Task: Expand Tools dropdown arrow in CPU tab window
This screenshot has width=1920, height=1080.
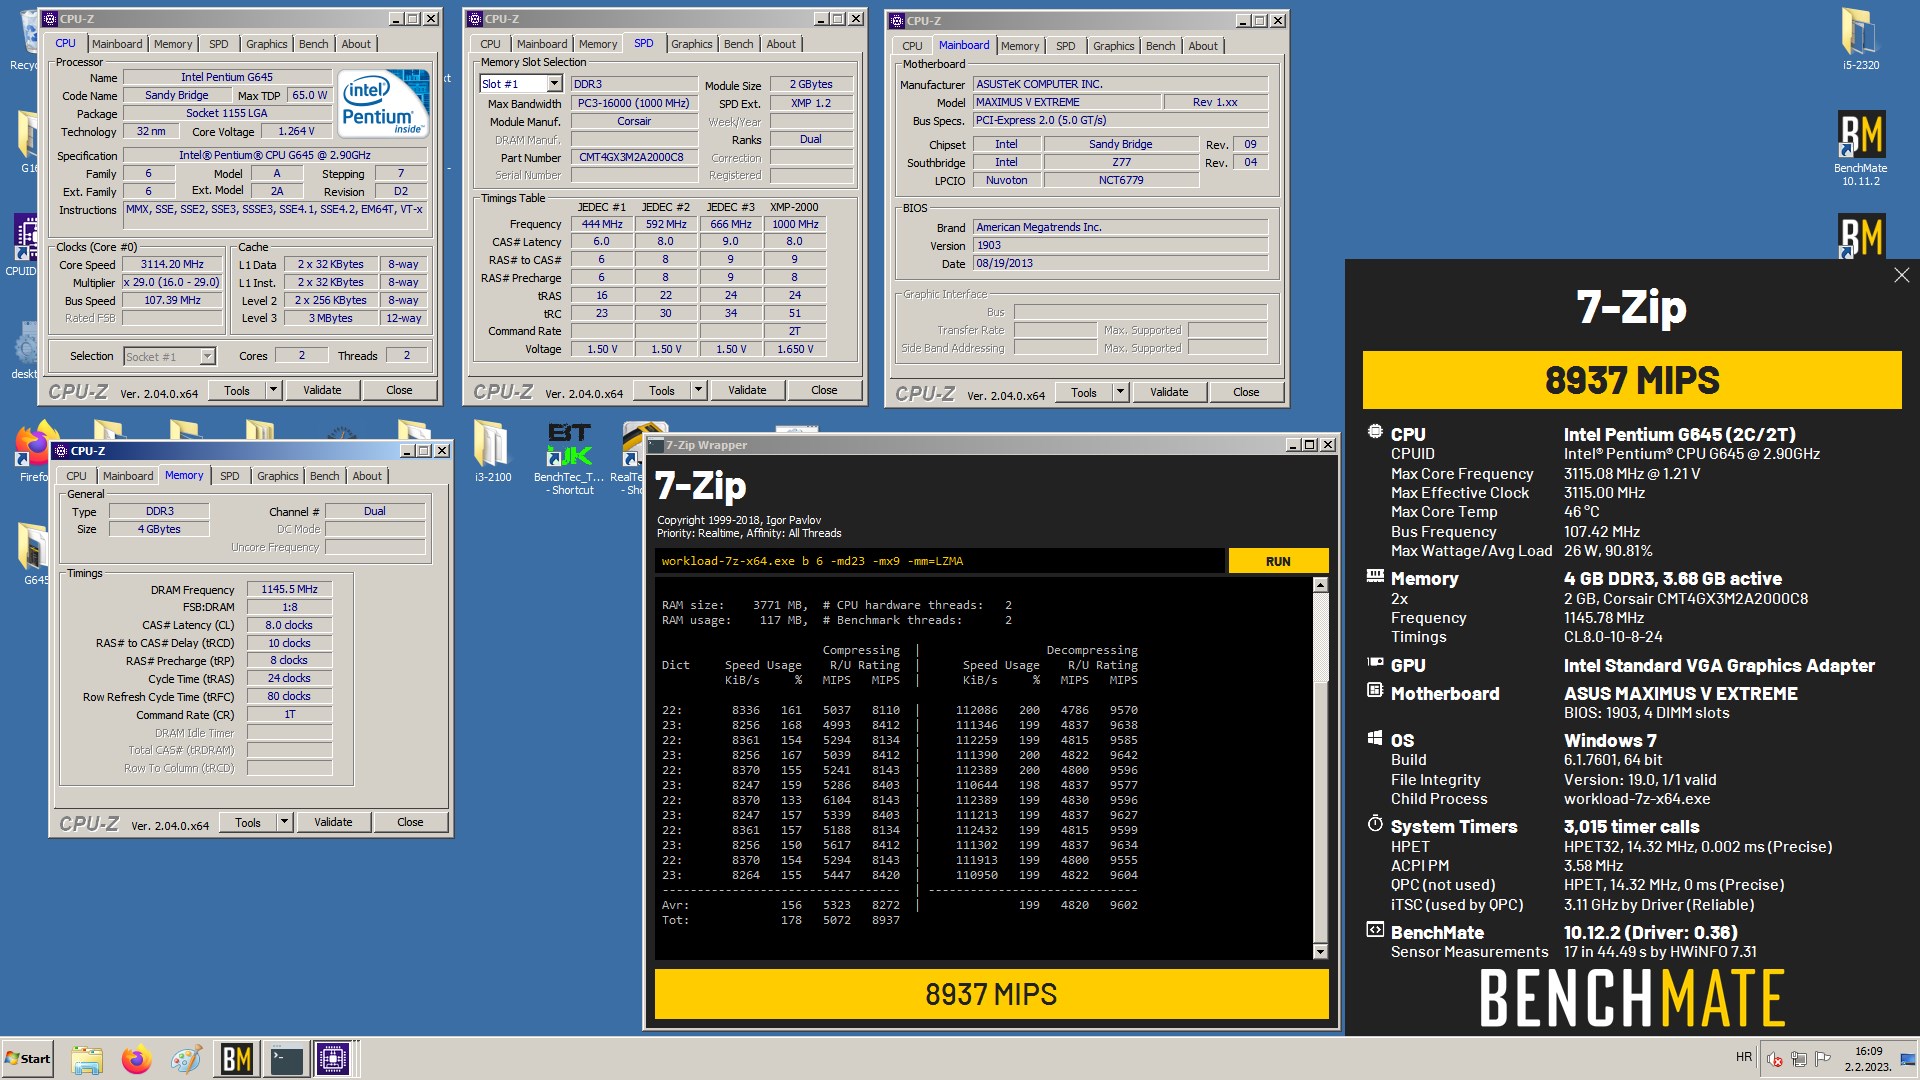Action: pyautogui.click(x=272, y=390)
